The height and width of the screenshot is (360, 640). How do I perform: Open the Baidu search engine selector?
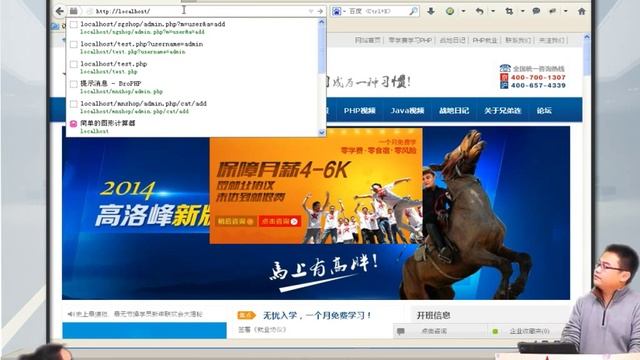click(339, 11)
